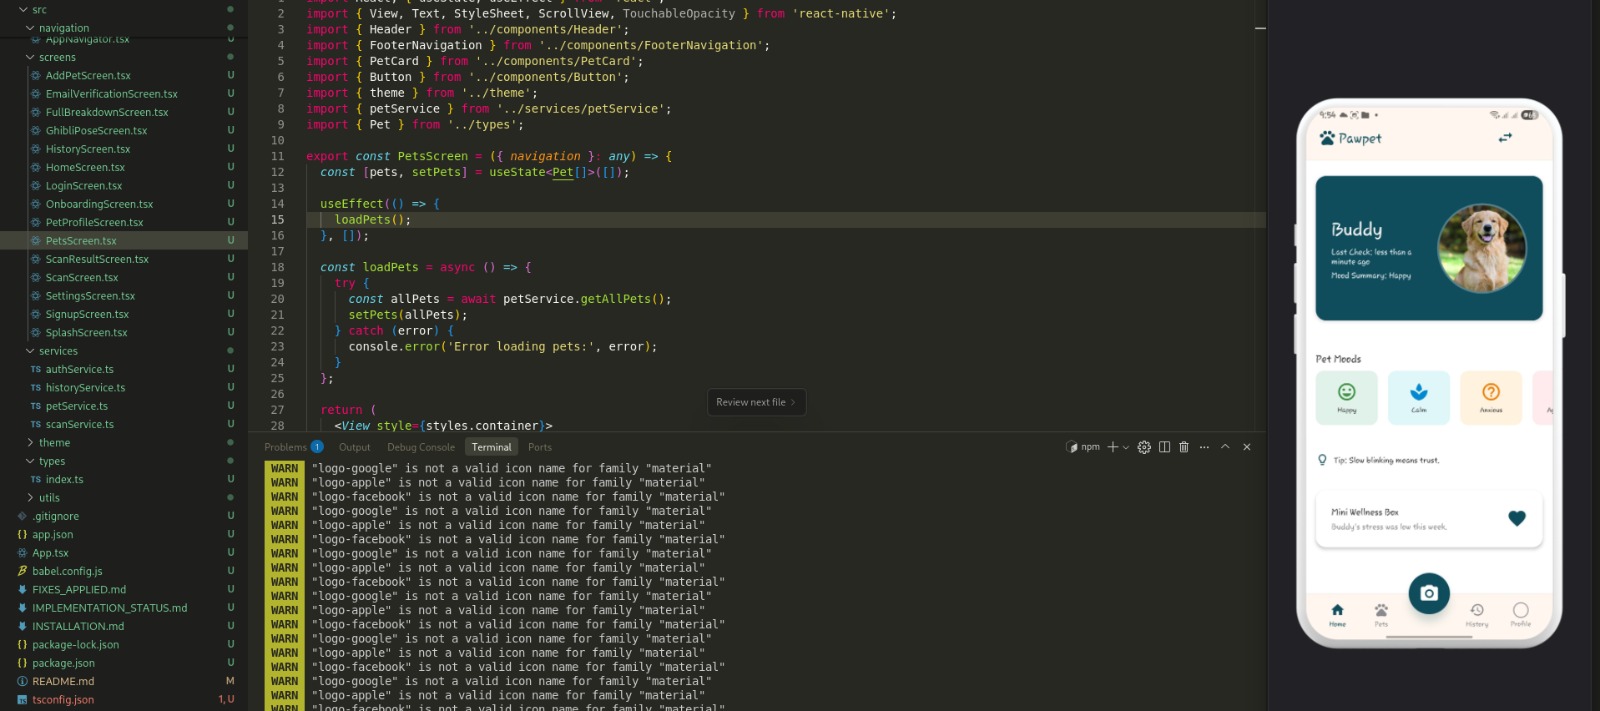
Task: Maximize the panel with the up chevron
Action: tap(1225, 447)
